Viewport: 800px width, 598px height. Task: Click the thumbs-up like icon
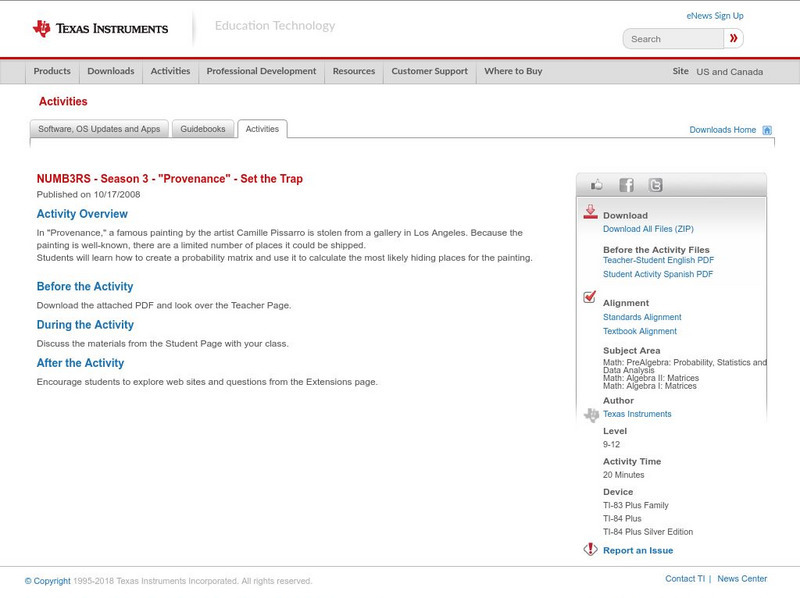coord(596,185)
